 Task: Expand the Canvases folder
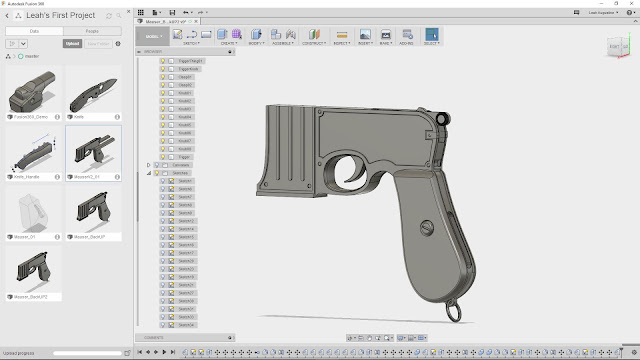149,165
